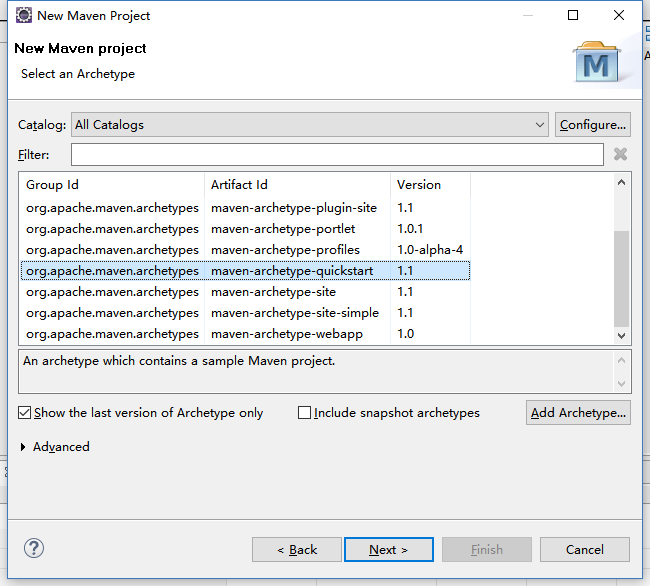Open the Catalog dropdown
Screen dimensions: 650x586
[310, 125]
